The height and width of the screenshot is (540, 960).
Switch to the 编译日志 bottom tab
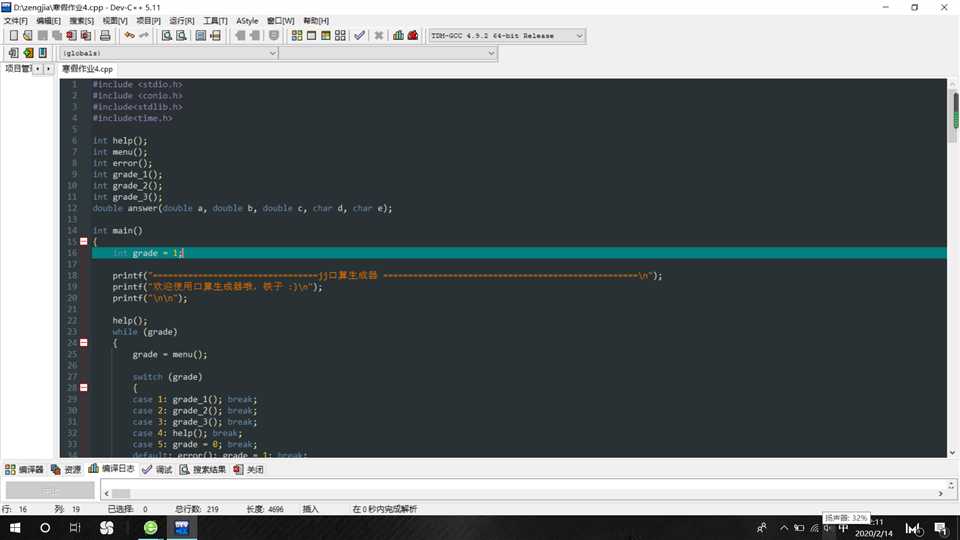coord(111,469)
